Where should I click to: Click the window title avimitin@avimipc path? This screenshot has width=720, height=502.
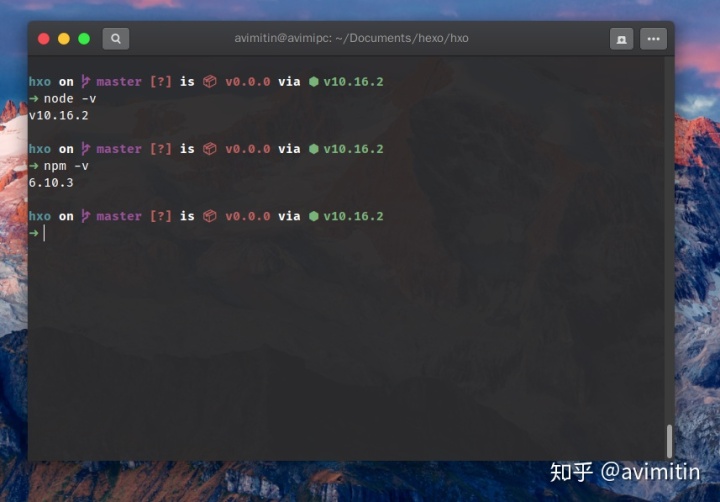coord(351,38)
